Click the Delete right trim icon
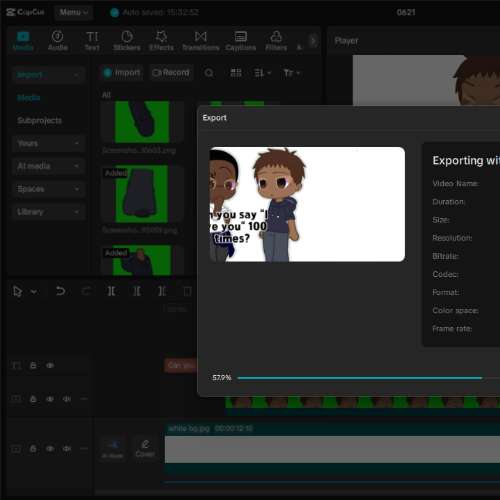 pos(162,291)
